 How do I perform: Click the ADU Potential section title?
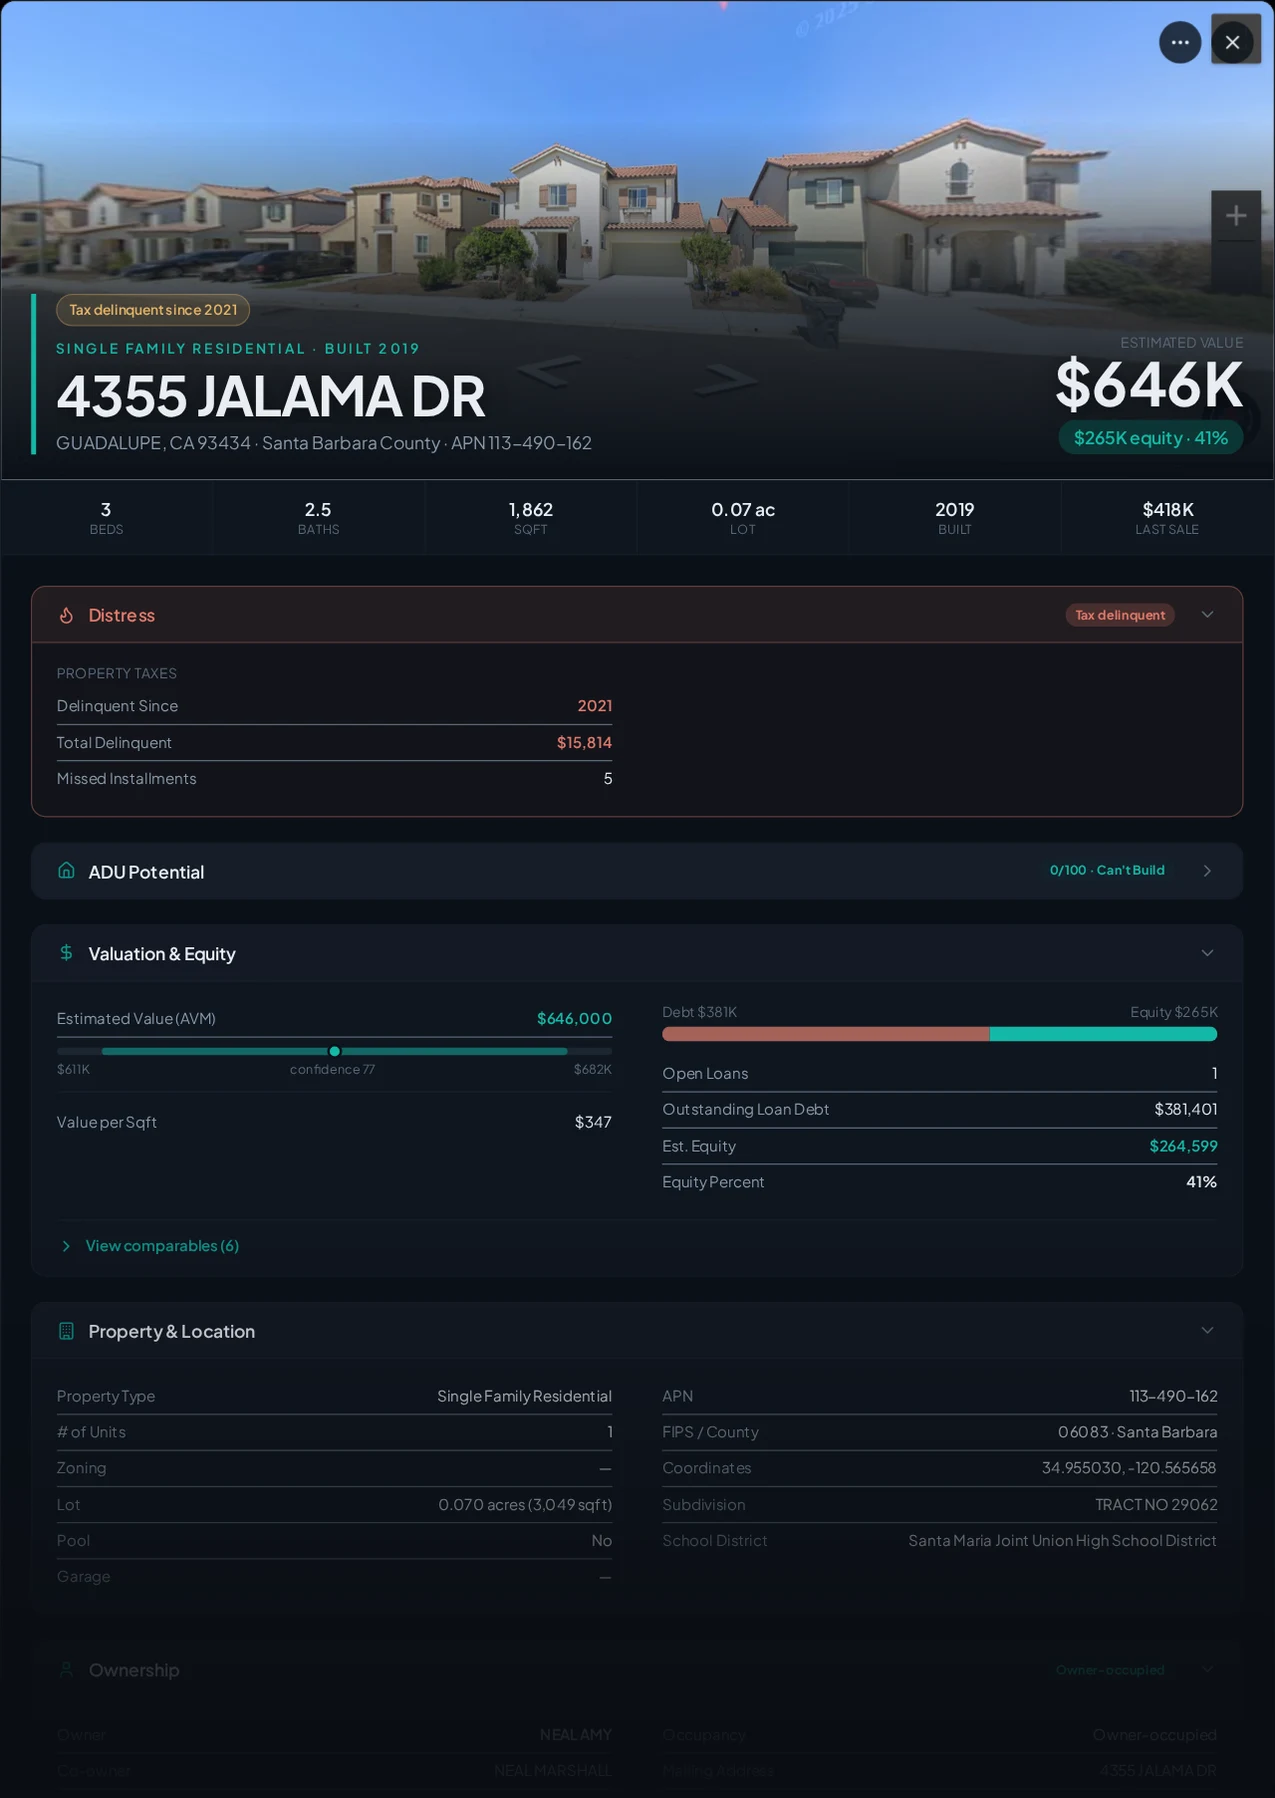pos(146,872)
